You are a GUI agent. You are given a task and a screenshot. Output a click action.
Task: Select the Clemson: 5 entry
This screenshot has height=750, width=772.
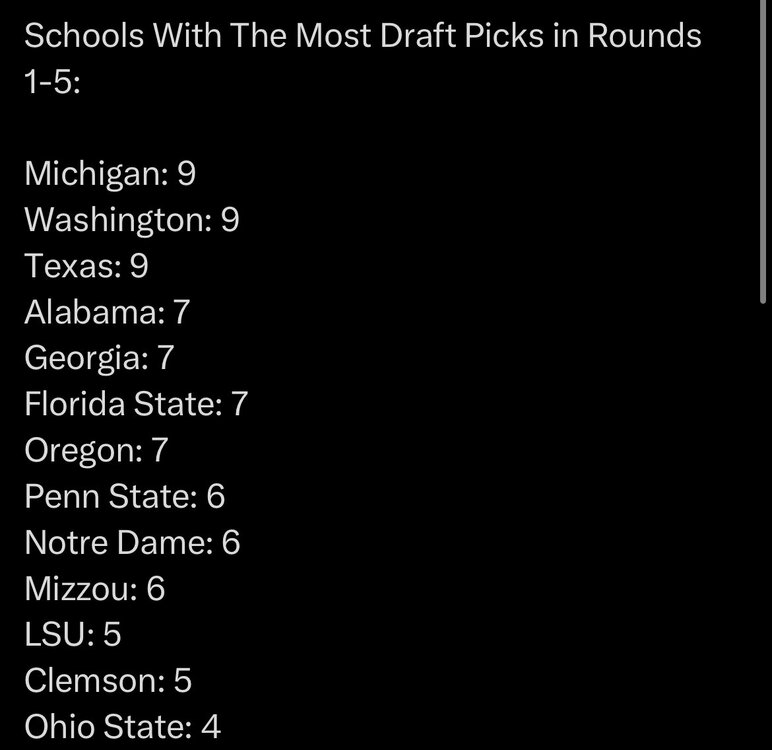click(107, 680)
